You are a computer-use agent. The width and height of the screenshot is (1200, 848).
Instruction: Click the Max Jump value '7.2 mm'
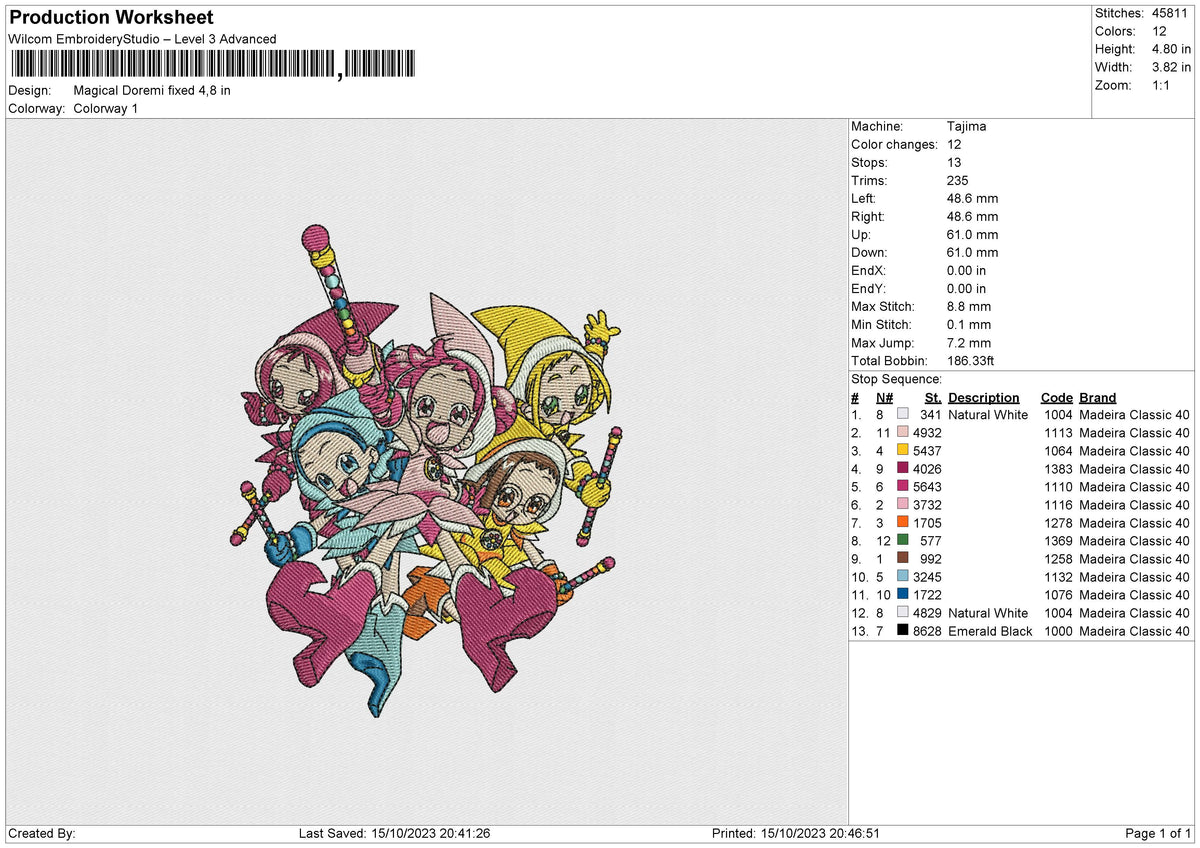pyautogui.click(x=969, y=343)
